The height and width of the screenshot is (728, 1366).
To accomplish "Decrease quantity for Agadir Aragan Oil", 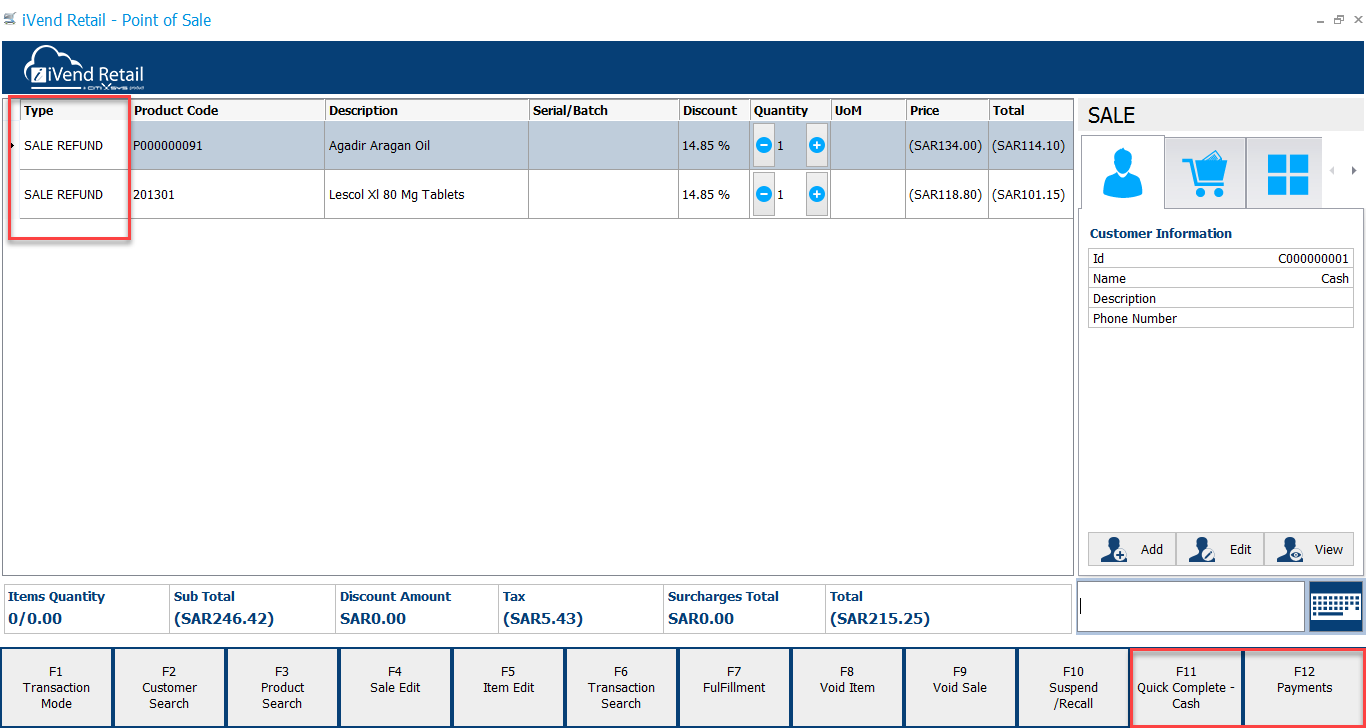I will (764, 146).
